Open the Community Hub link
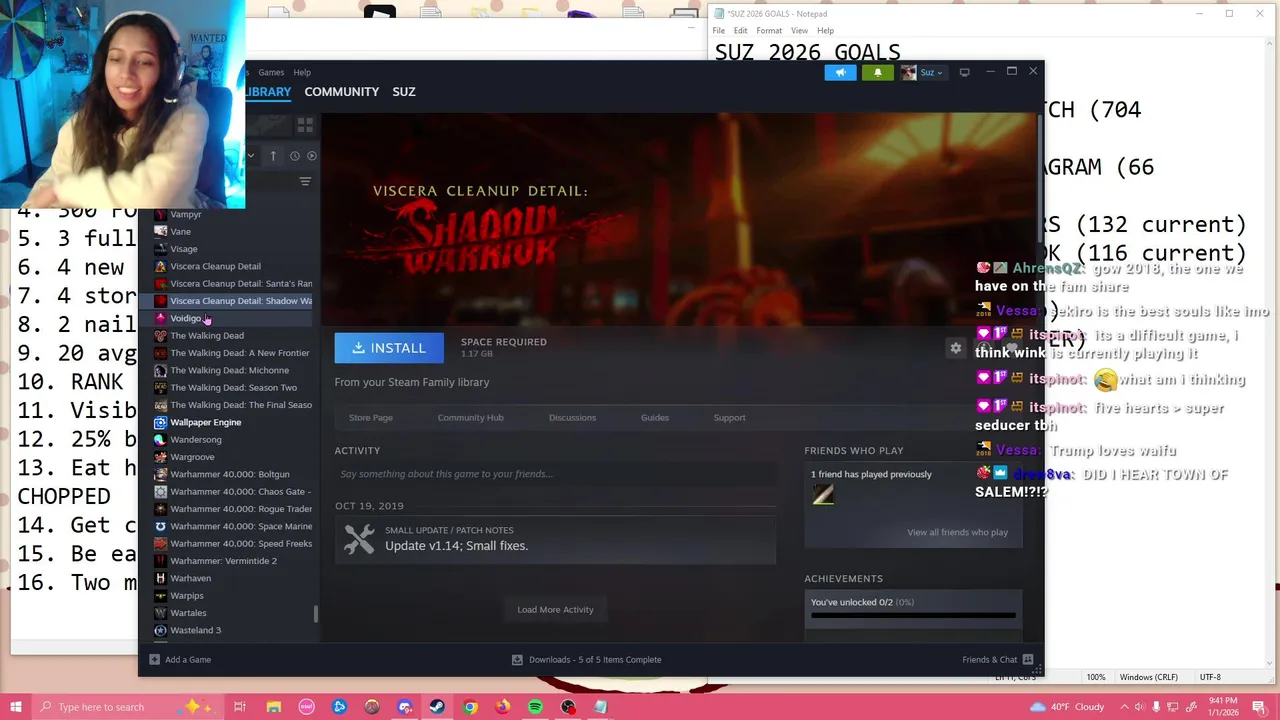 (x=470, y=417)
